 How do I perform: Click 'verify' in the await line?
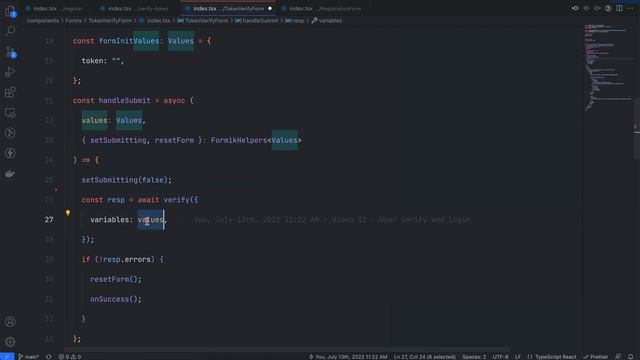pos(176,200)
